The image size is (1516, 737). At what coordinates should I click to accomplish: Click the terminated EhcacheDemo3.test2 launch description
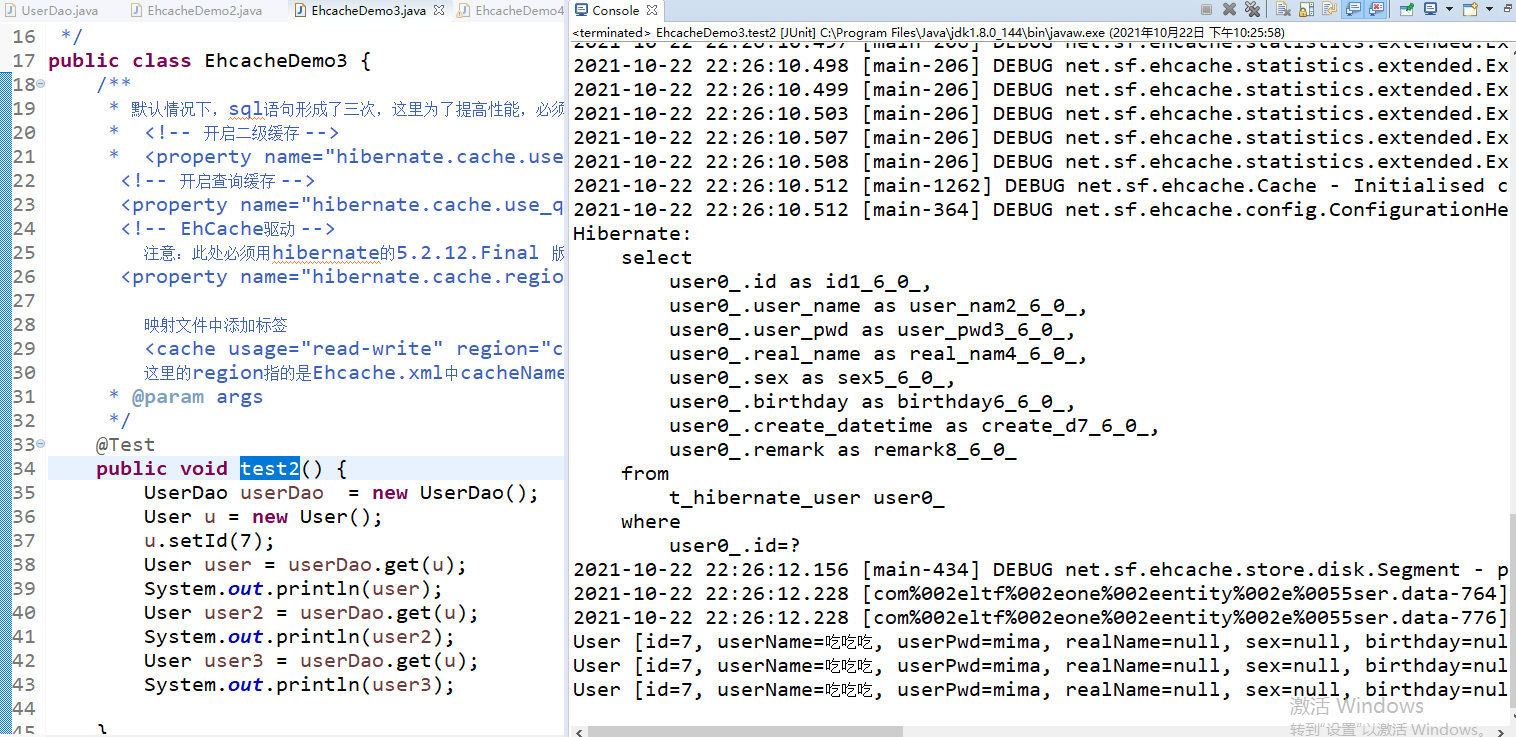click(x=928, y=32)
